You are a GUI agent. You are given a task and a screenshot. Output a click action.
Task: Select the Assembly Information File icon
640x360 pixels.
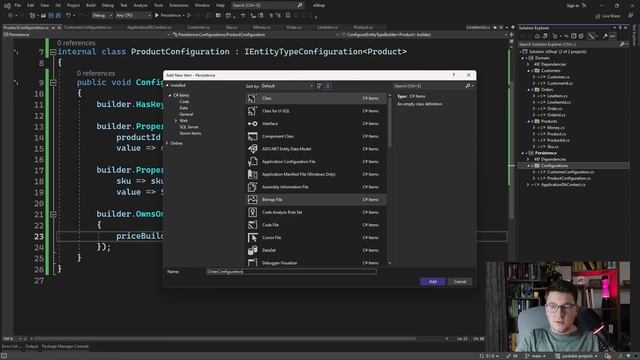pyautogui.click(x=253, y=187)
